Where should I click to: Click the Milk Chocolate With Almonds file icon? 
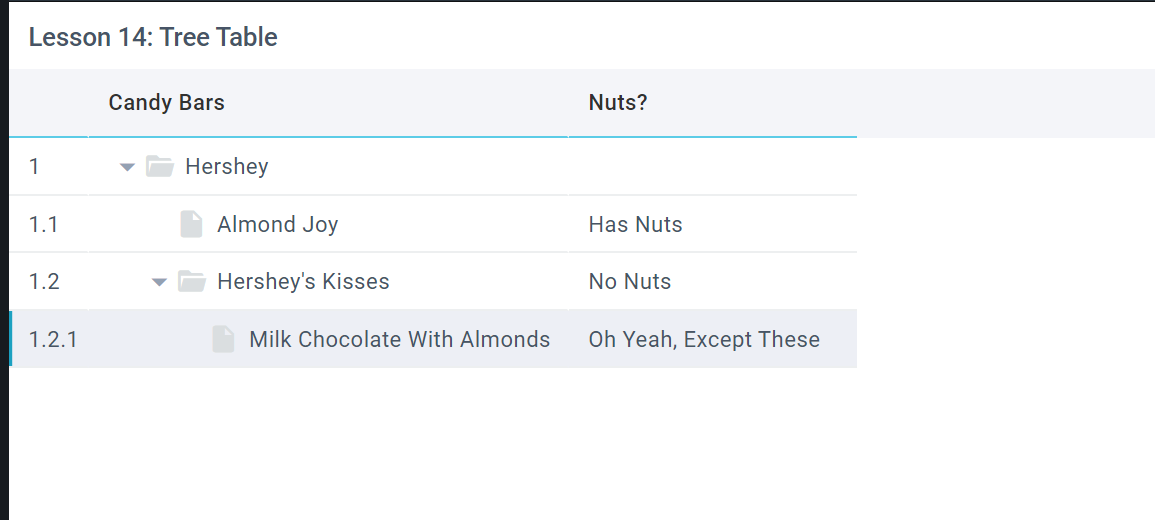[x=223, y=340]
